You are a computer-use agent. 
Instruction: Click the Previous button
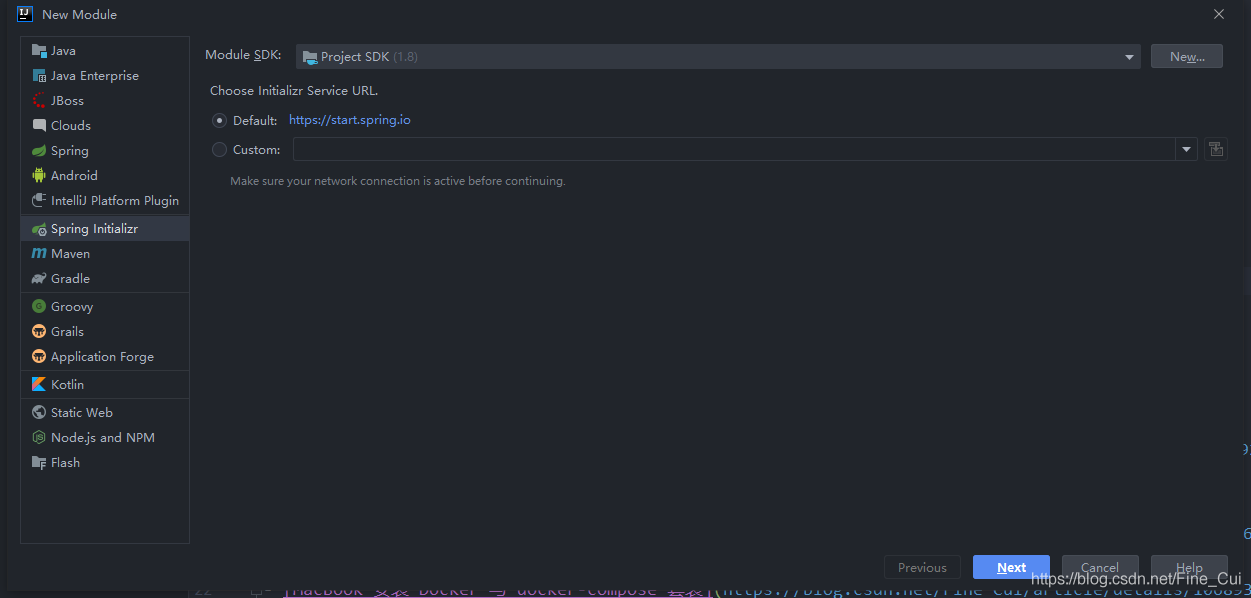[922, 567]
